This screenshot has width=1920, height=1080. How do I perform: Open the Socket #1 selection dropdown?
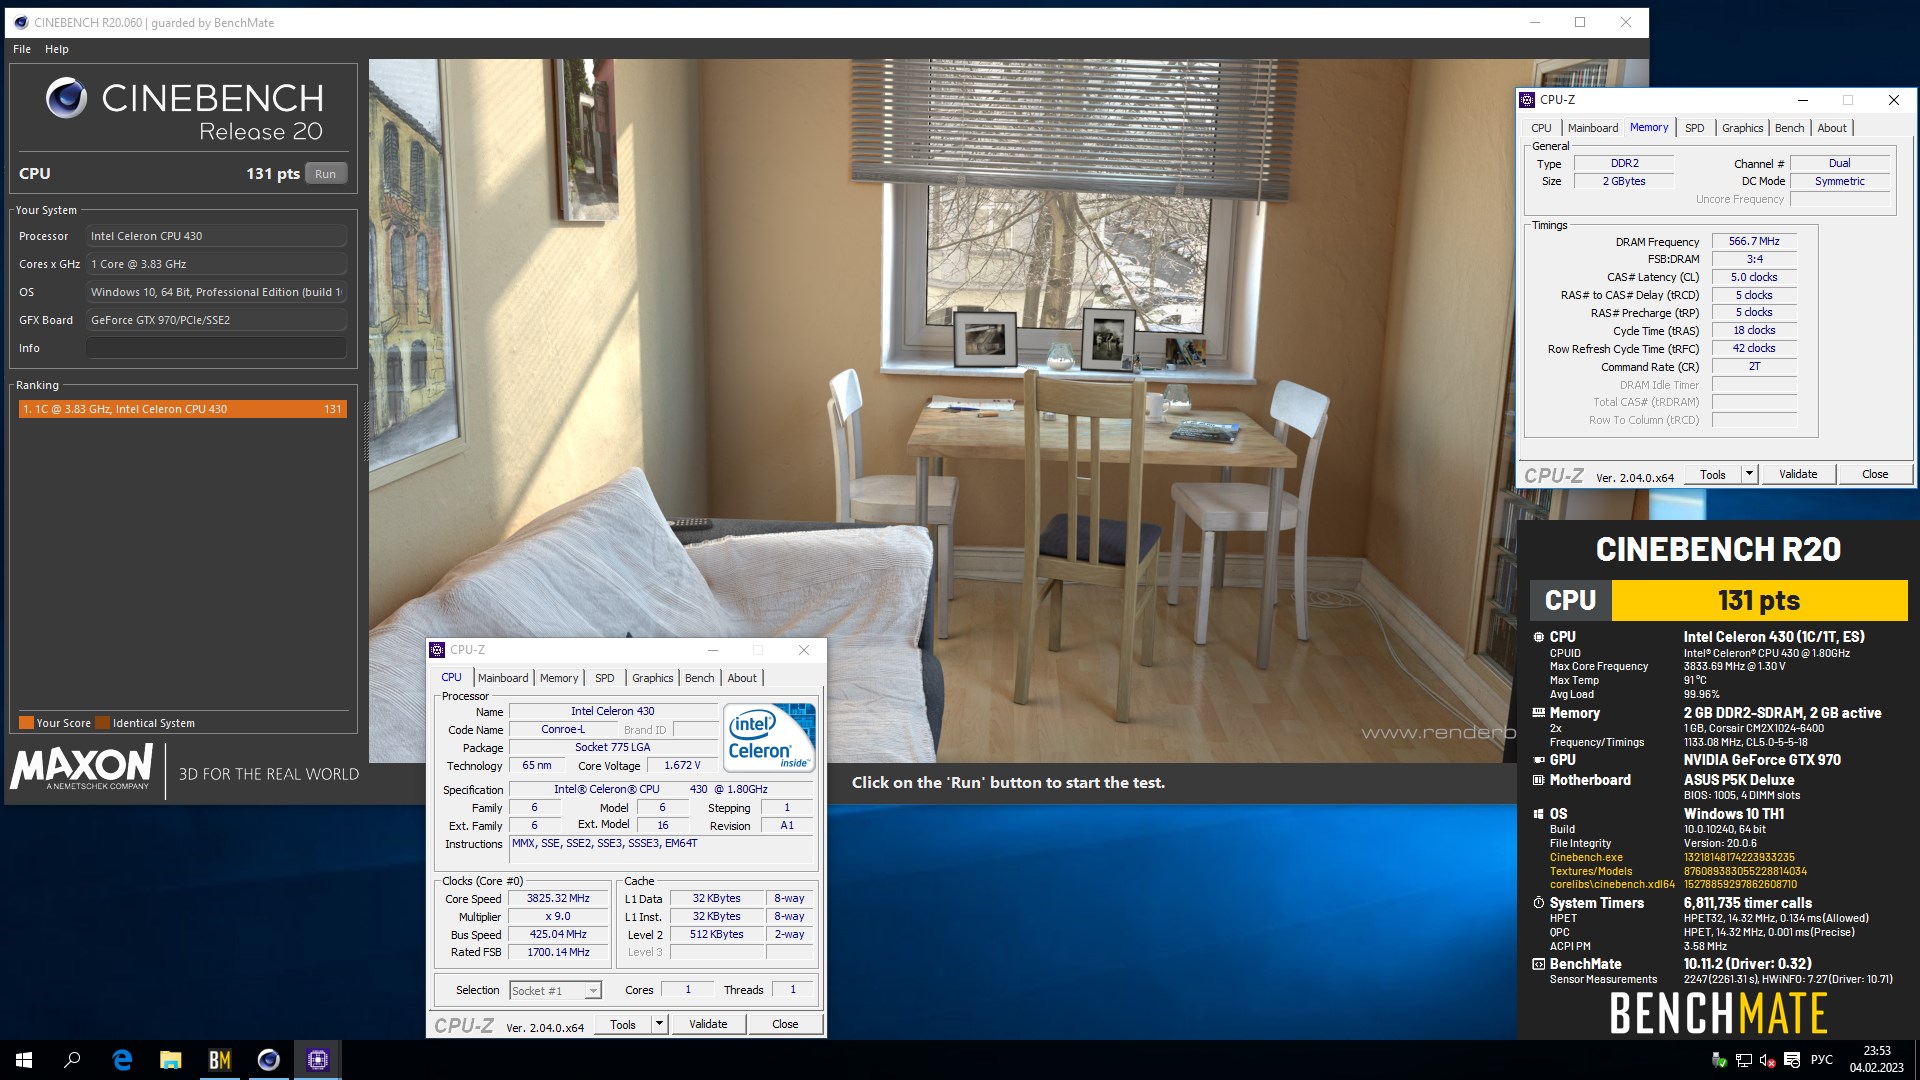(555, 991)
